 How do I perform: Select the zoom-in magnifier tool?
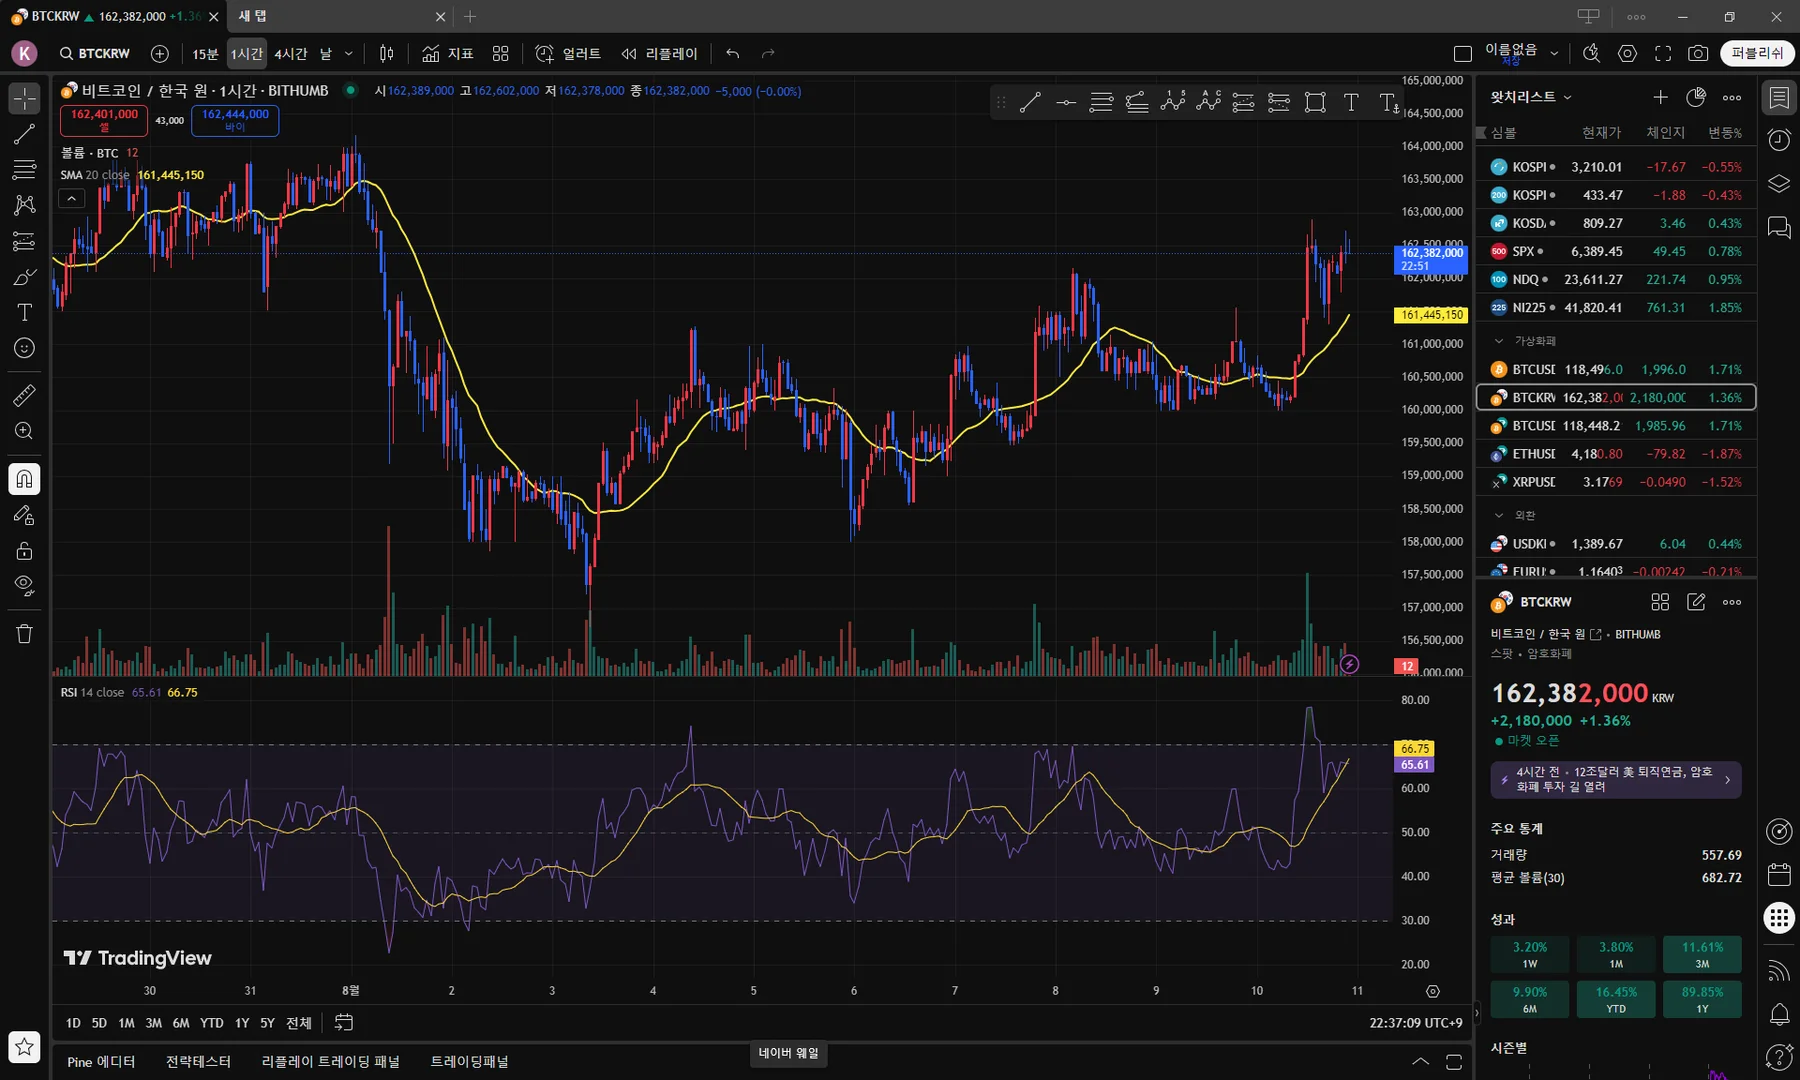coord(24,431)
